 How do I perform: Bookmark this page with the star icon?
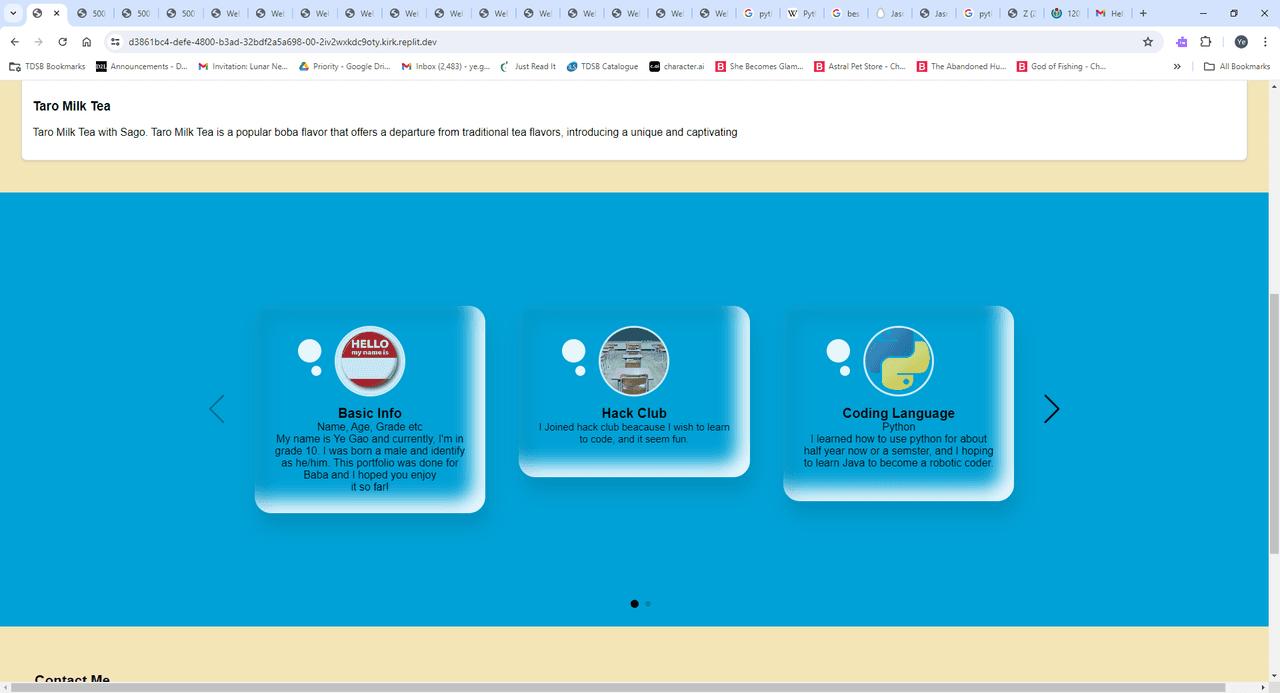pyautogui.click(x=1148, y=42)
